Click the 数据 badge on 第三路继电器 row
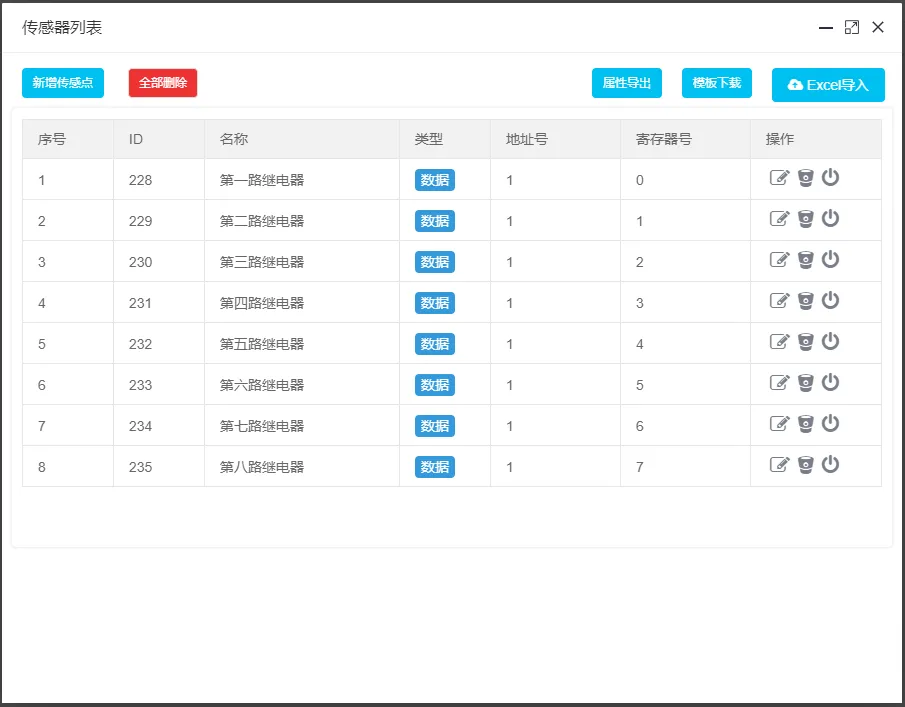Viewport: 905px width, 707px height. pyautogui.click(x=434, y=261)
